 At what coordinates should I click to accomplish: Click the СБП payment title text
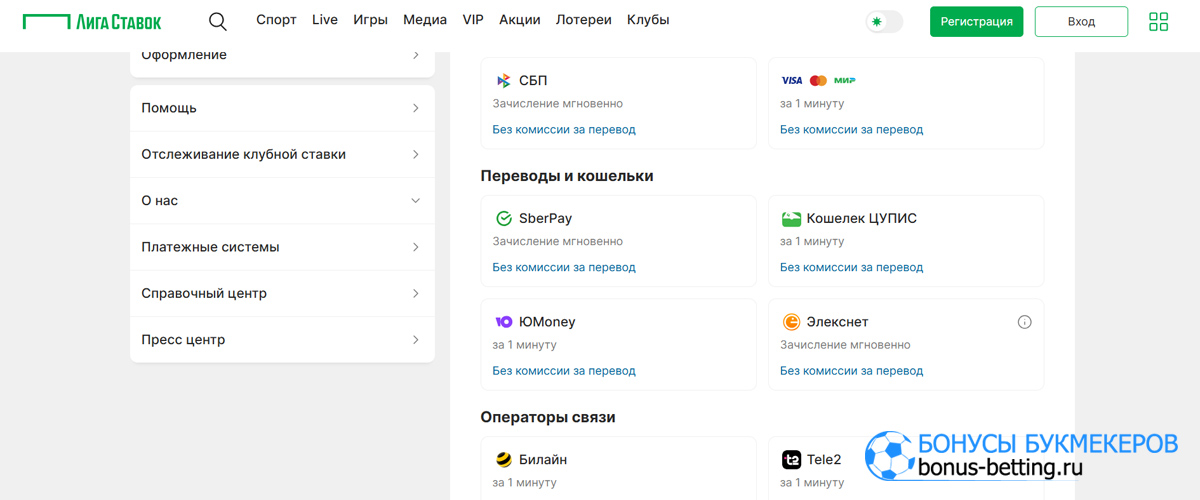pyautogui.click(x=533, y=80)
